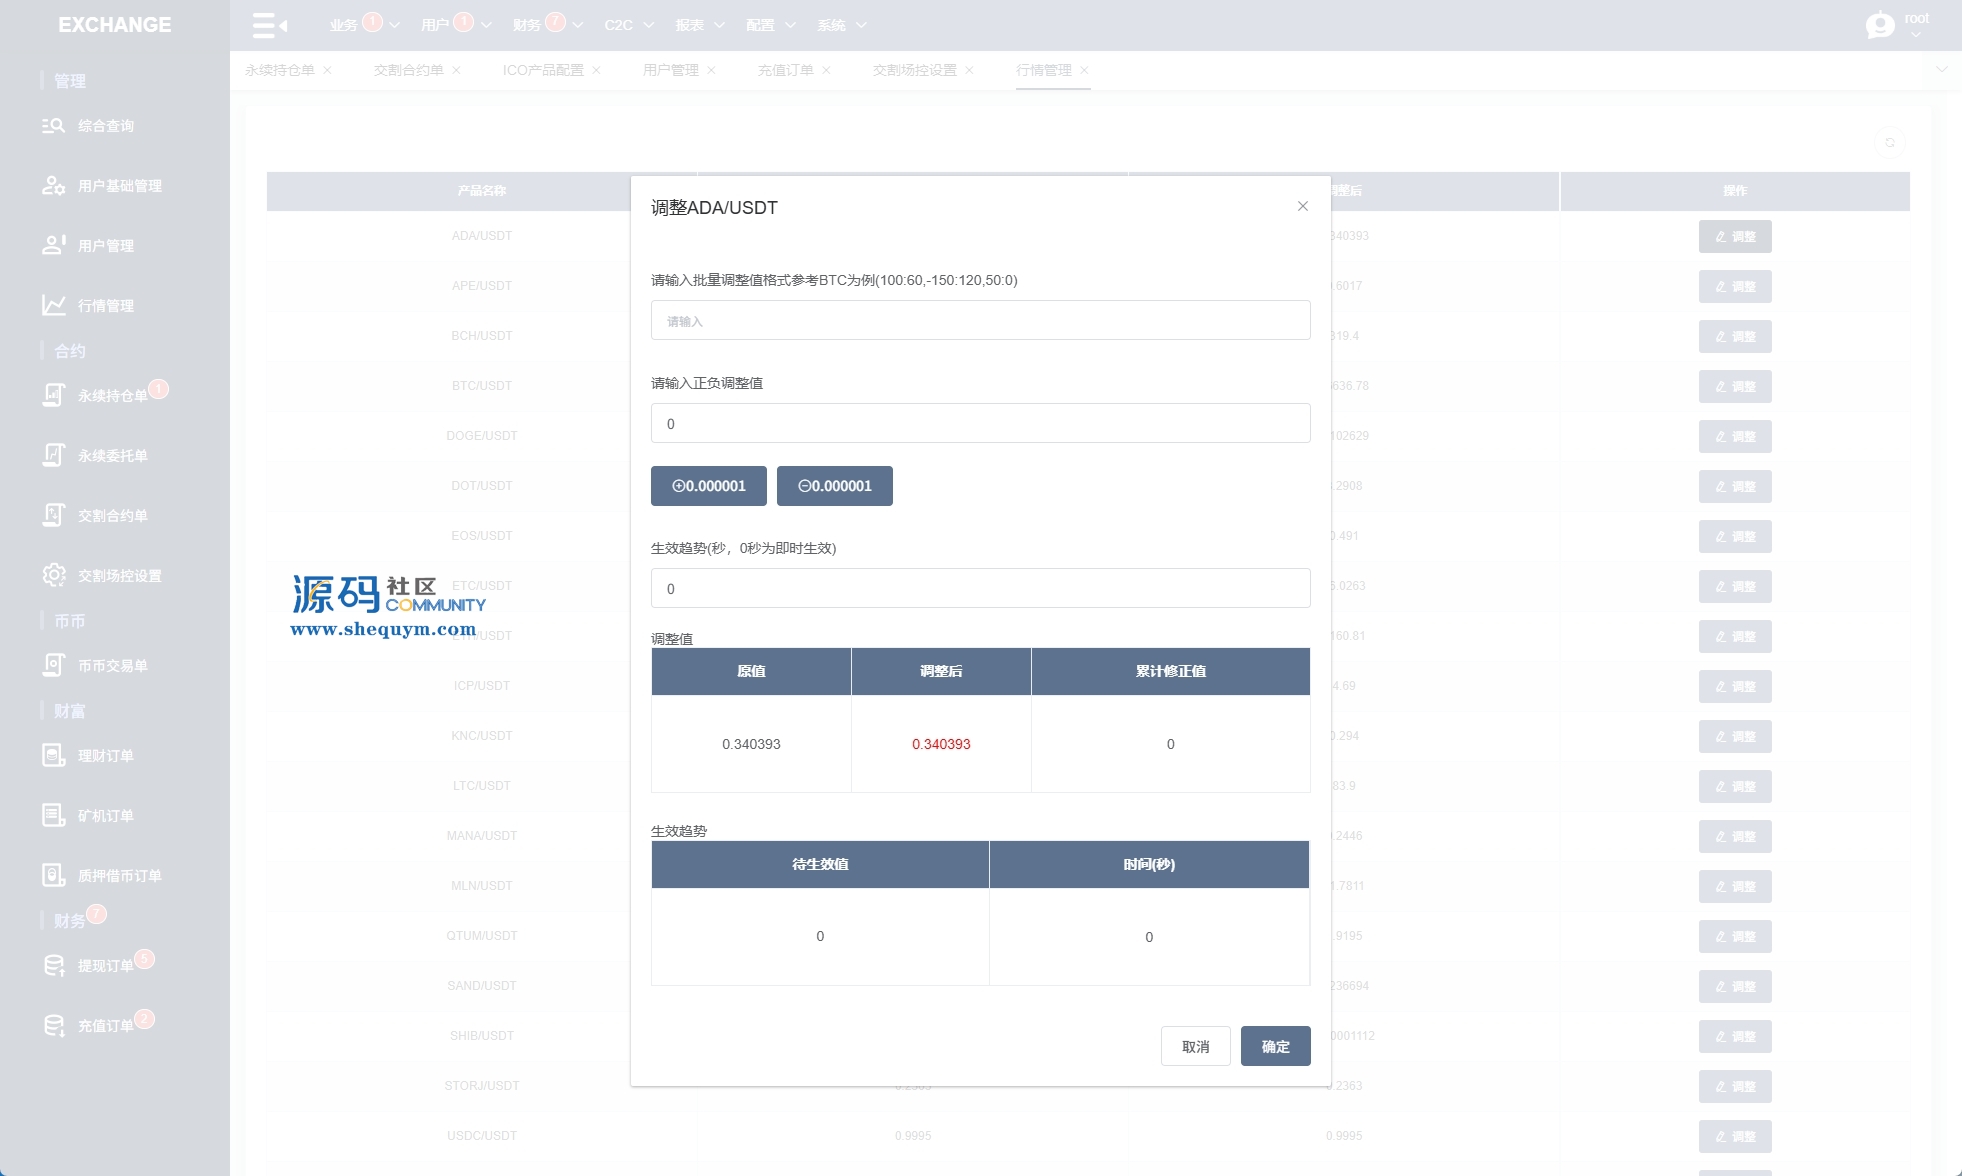
Task: Open 综合查询 search icon in sidebar
Action: pos(53,126)
